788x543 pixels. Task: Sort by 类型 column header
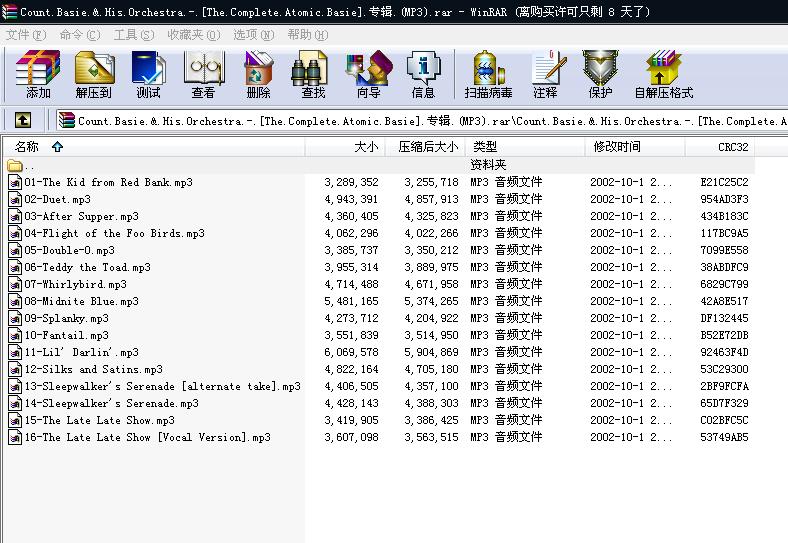coord(525,147)
